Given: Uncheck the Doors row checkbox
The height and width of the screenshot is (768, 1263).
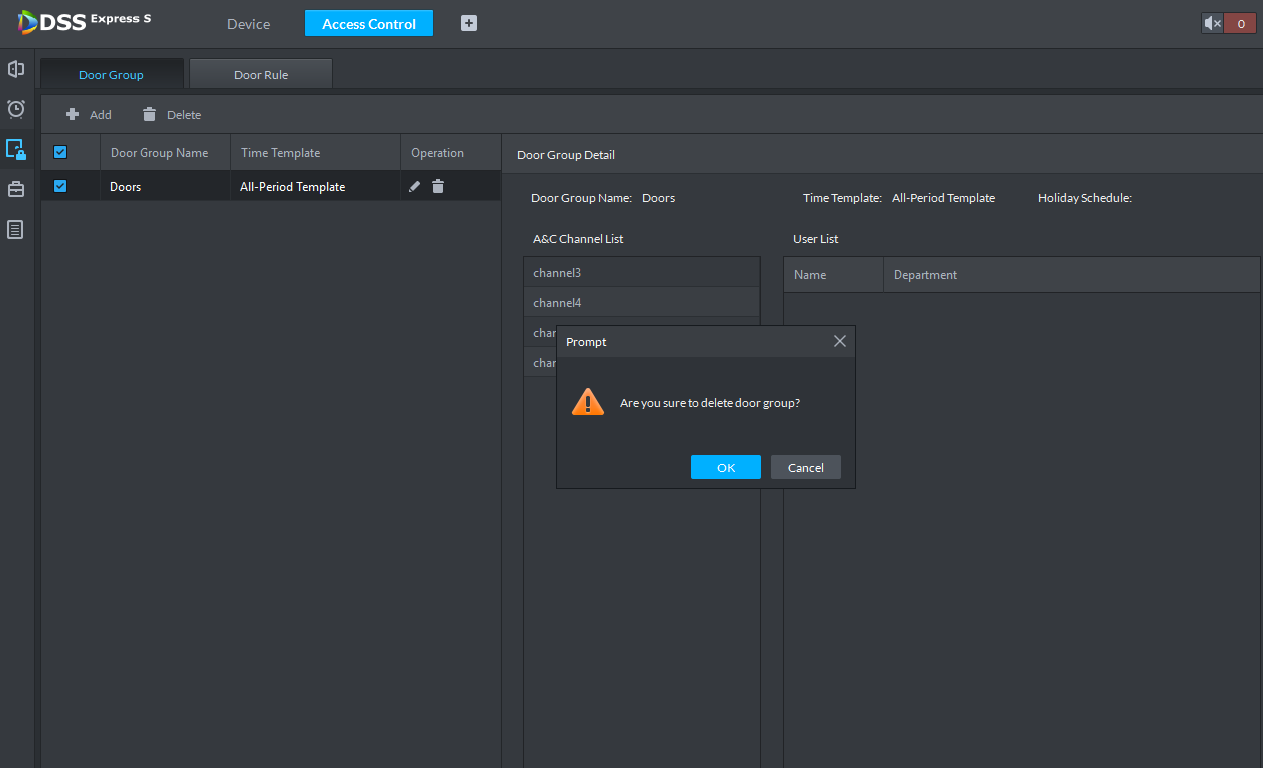Looking at the screenshot, I should point(60,186).
